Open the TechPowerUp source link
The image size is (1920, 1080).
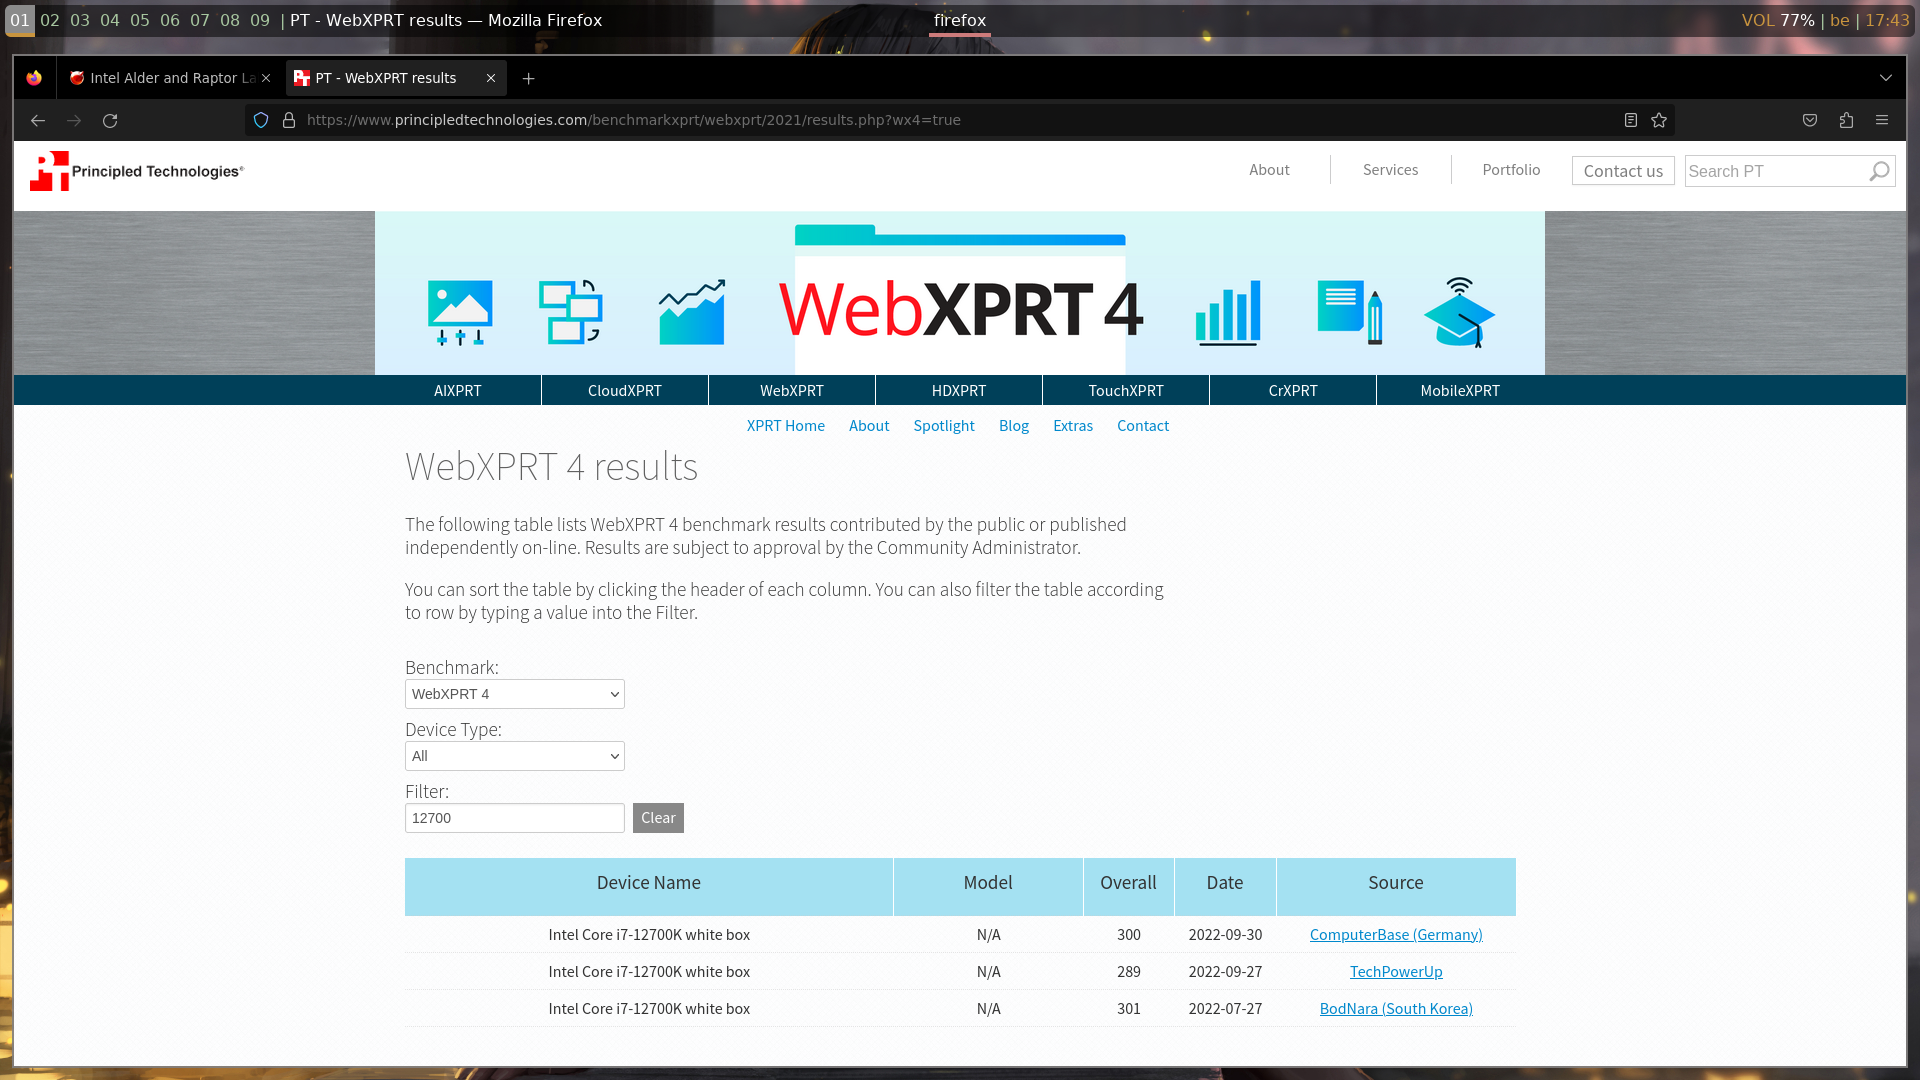point(1396,971)
